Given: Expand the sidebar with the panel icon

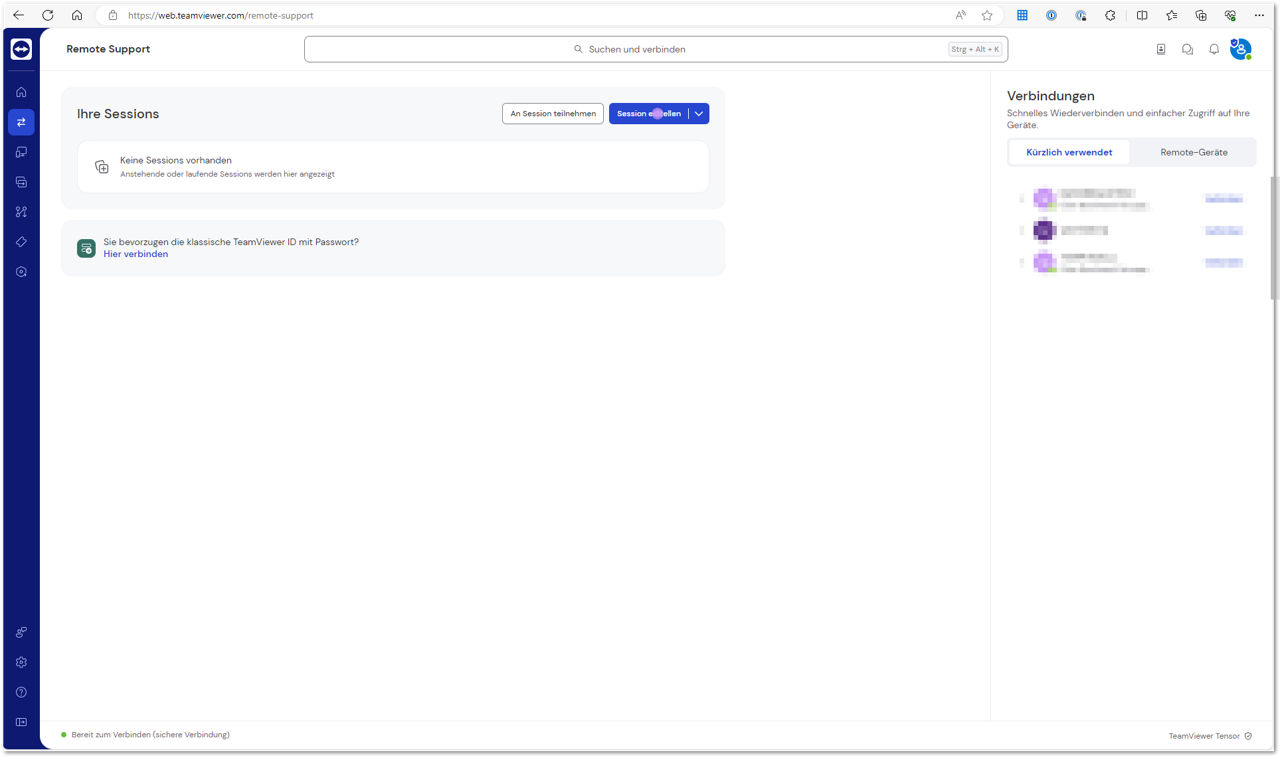Looking at the screenshot, I should pyautogui.click(x=21, y=722).
